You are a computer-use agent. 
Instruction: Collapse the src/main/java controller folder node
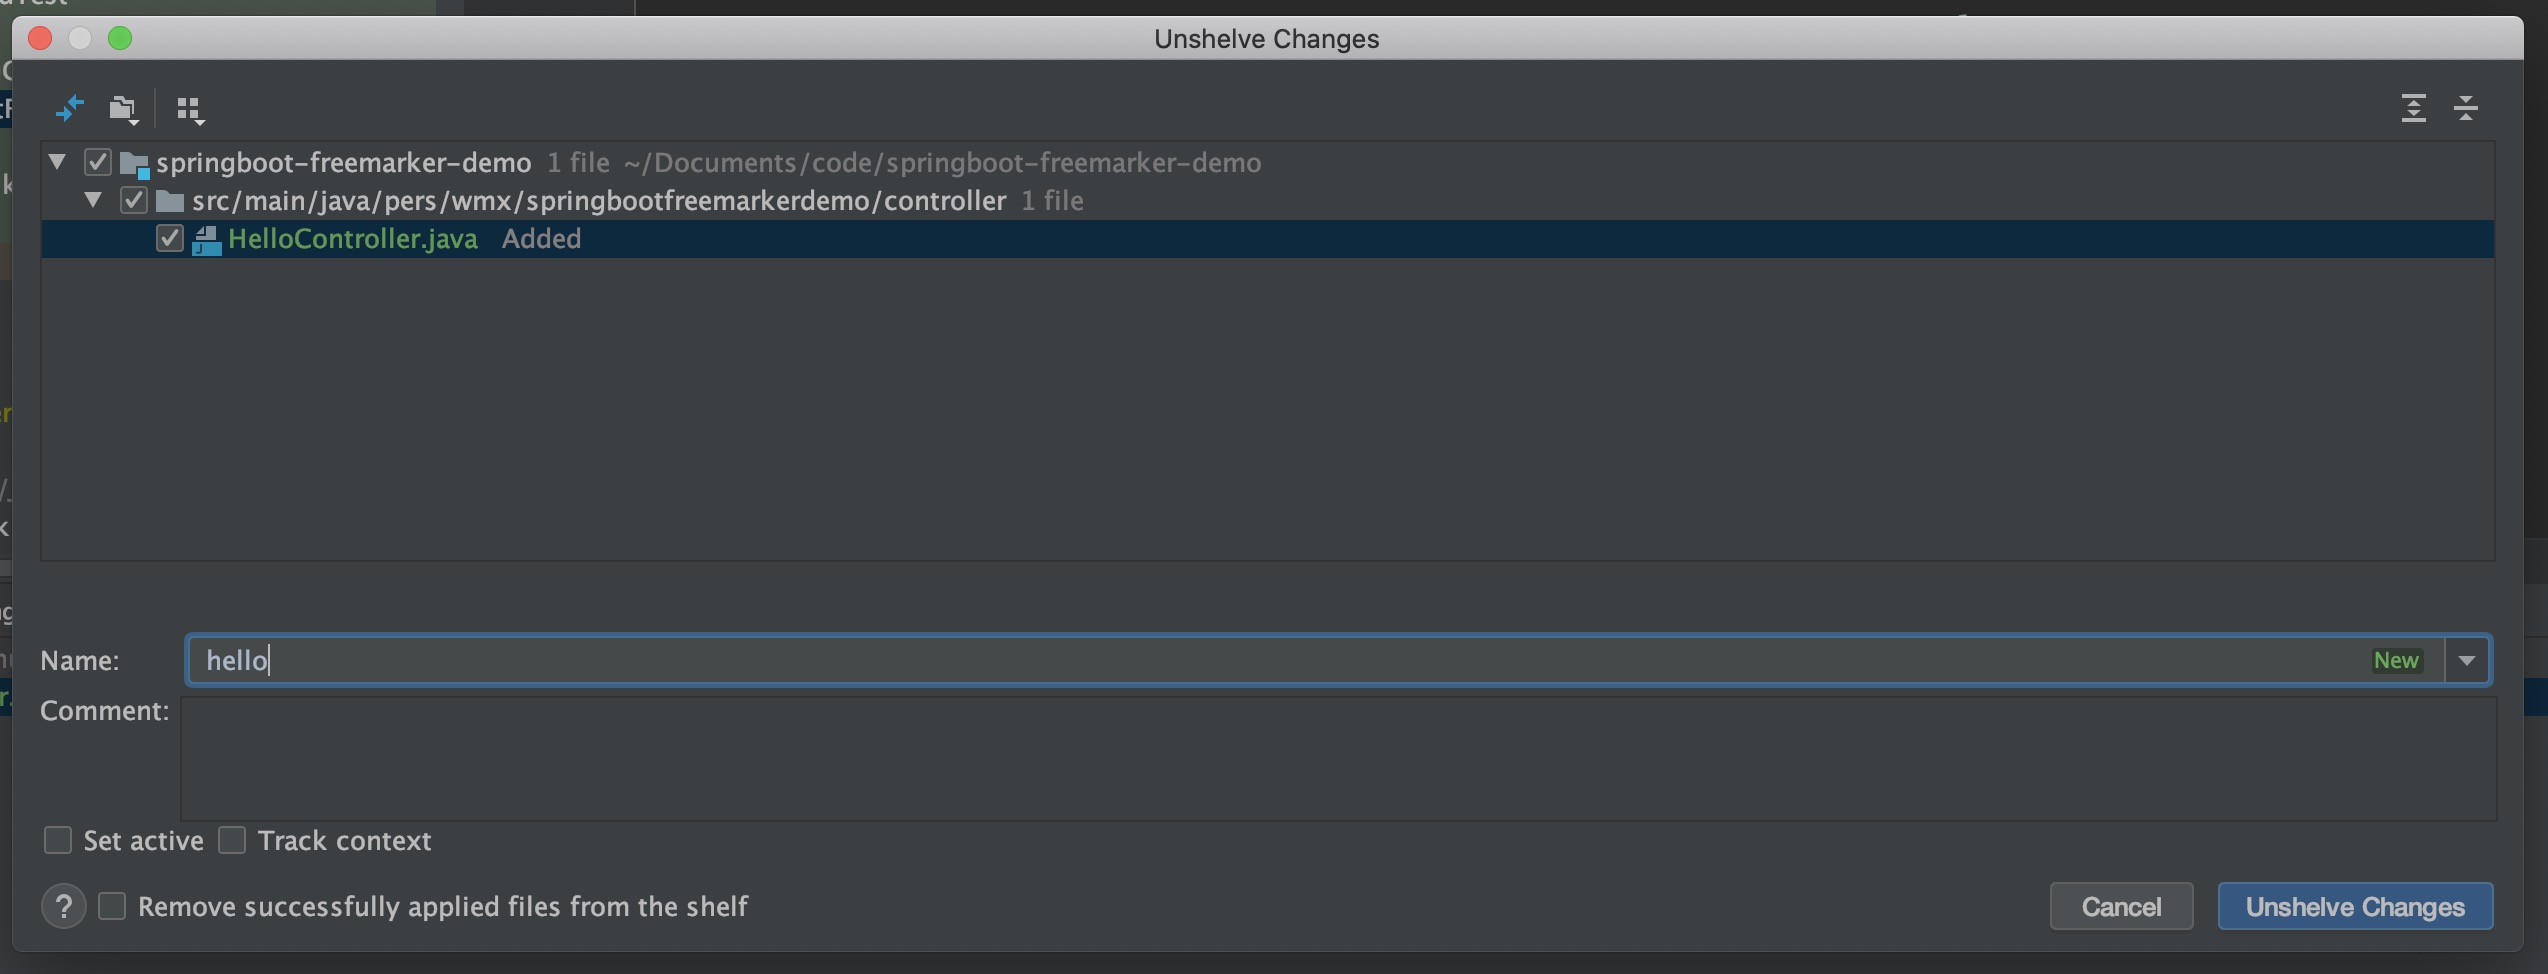[94, 200]
